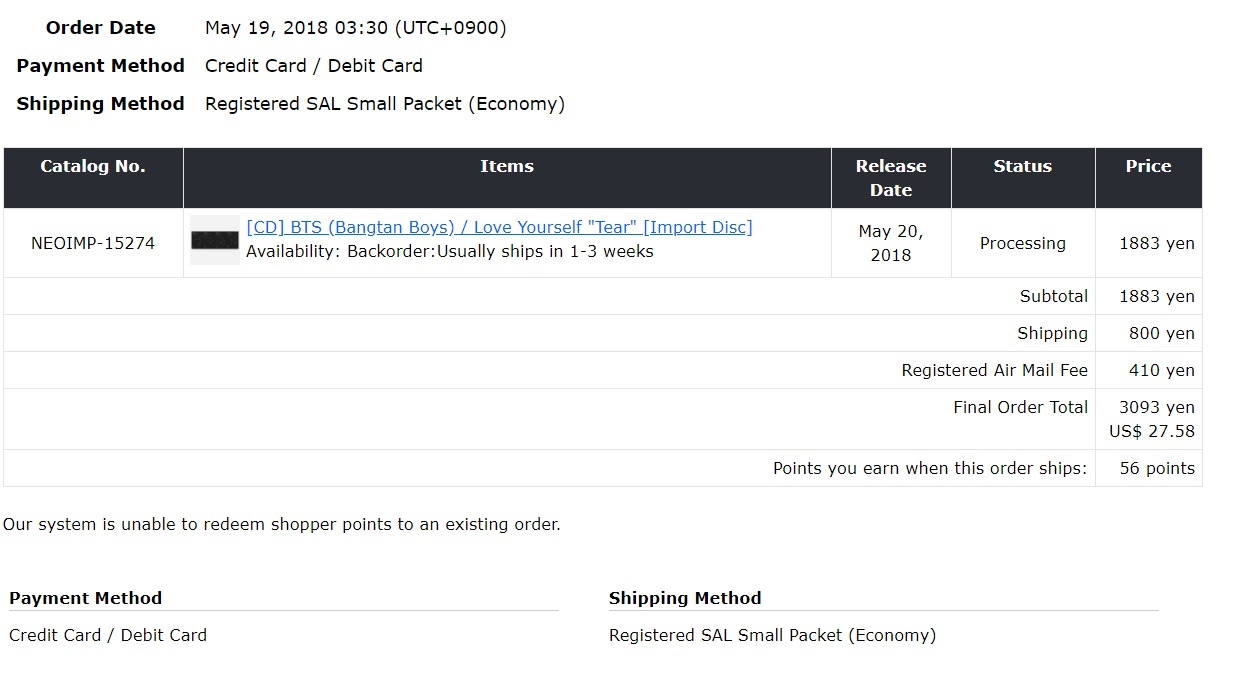
Task: Select the catalog number NEOIMP-15274
Action: click(x=93, y=243)
